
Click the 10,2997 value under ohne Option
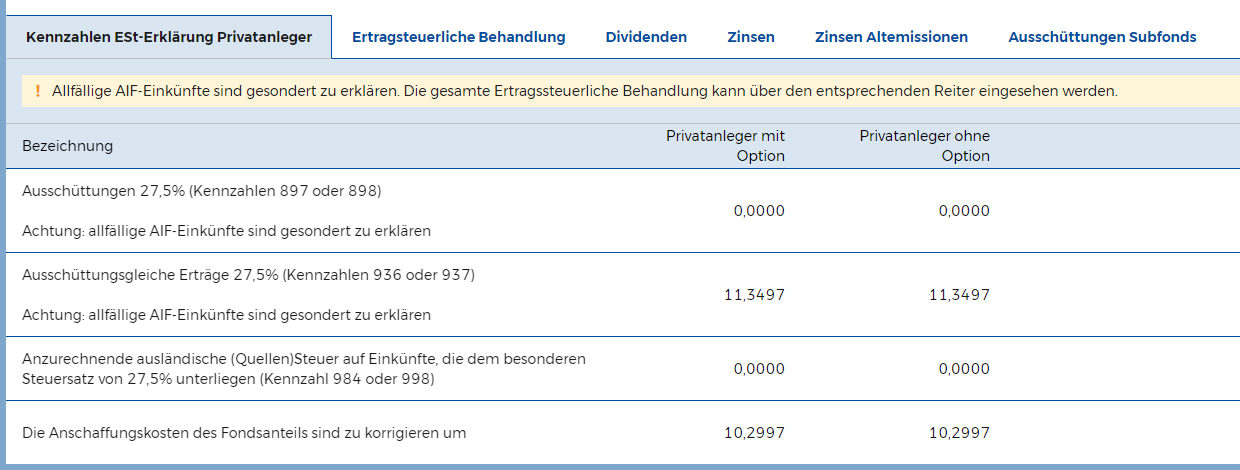(x=959, y=433)
